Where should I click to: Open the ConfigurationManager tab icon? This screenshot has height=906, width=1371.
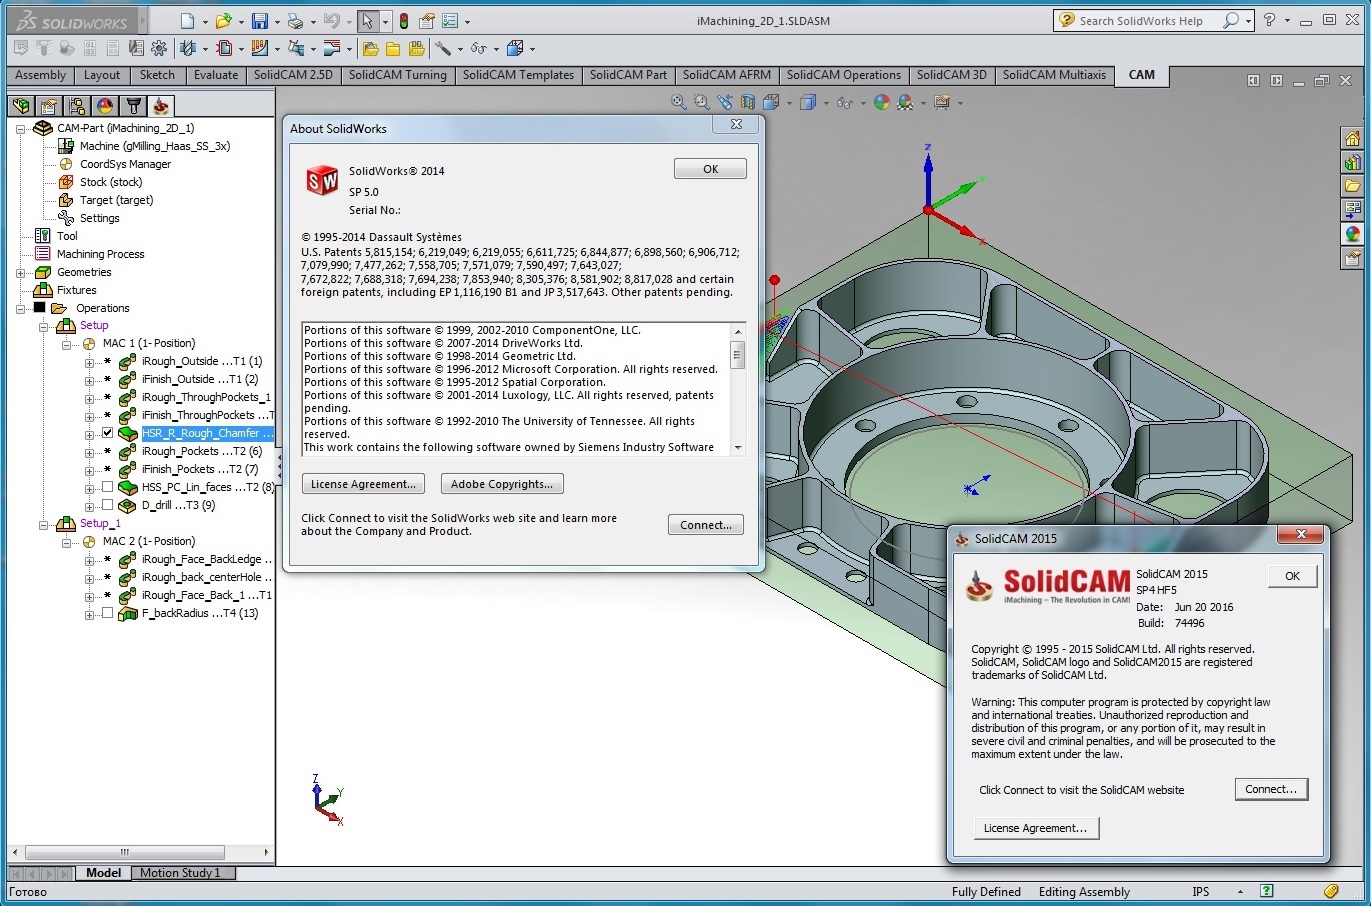coord(77,105)
